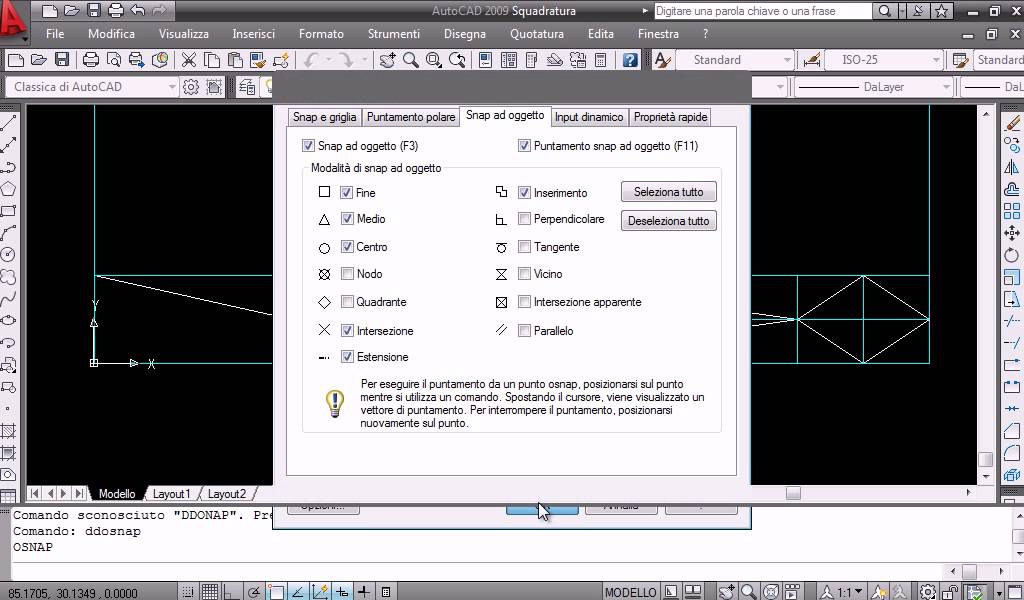Enable the Vicino snap mode
This screenshot has height=600, width=1024.
524,274
